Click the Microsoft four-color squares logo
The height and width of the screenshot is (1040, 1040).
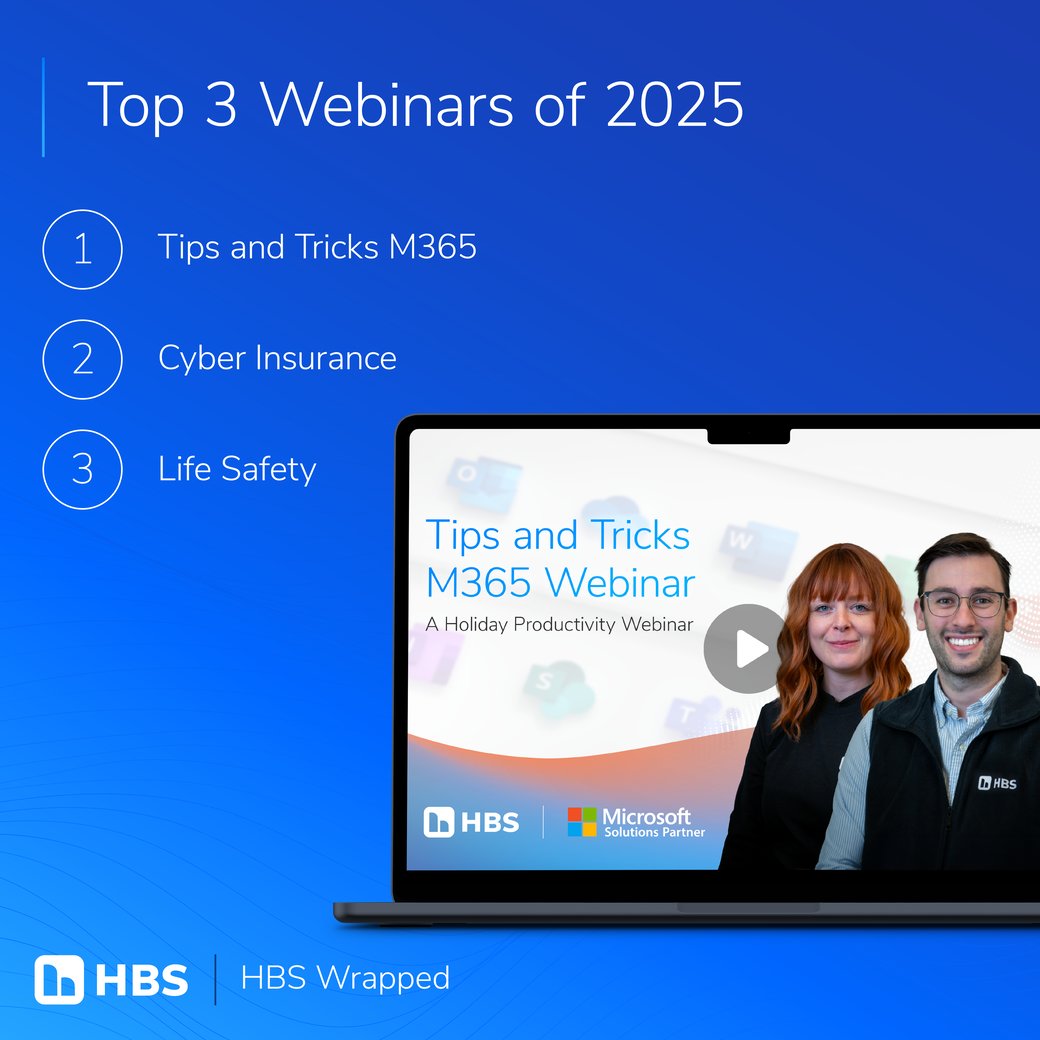click(x=581, y=822)
